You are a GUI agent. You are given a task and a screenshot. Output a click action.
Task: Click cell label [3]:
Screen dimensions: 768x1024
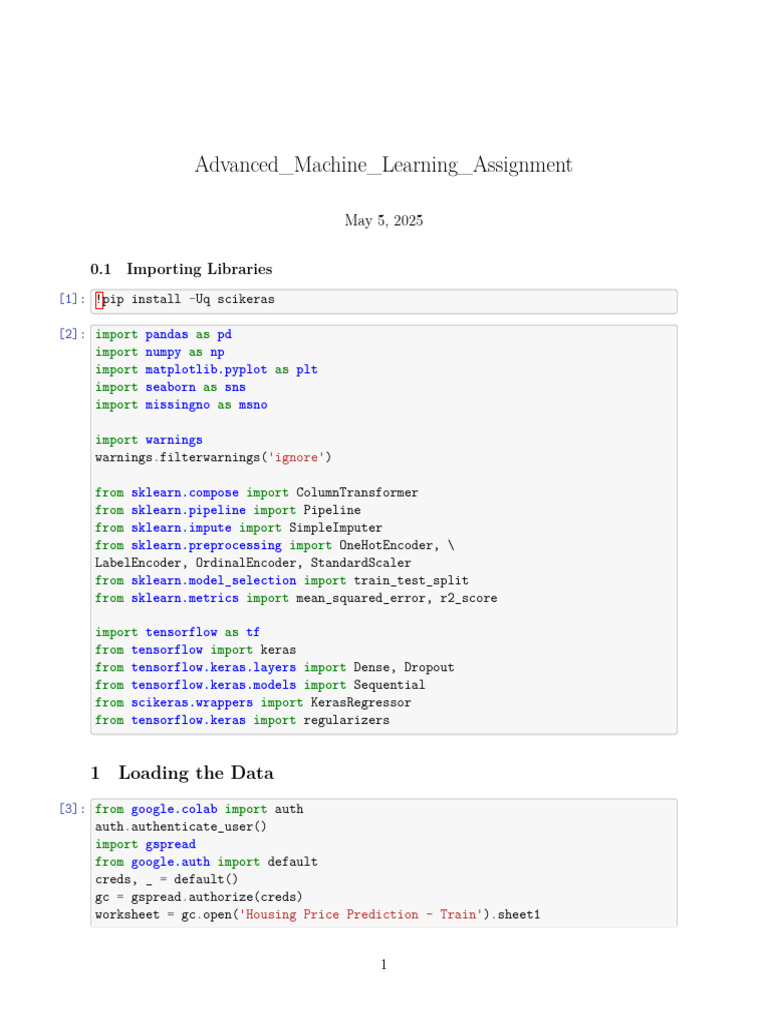(x=72, y=808)
